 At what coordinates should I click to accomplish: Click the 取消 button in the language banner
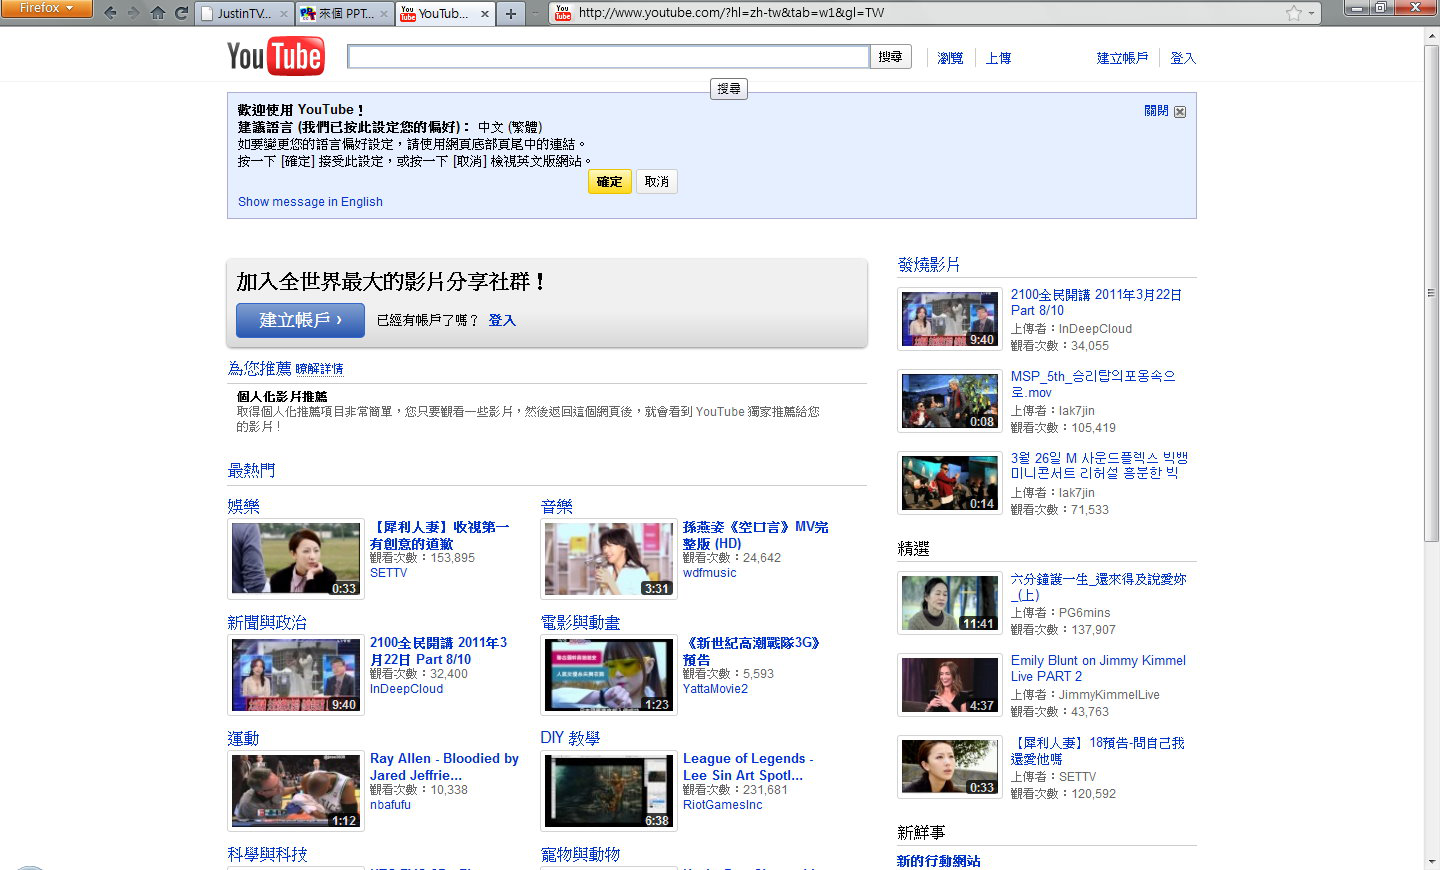pos(657,182)
